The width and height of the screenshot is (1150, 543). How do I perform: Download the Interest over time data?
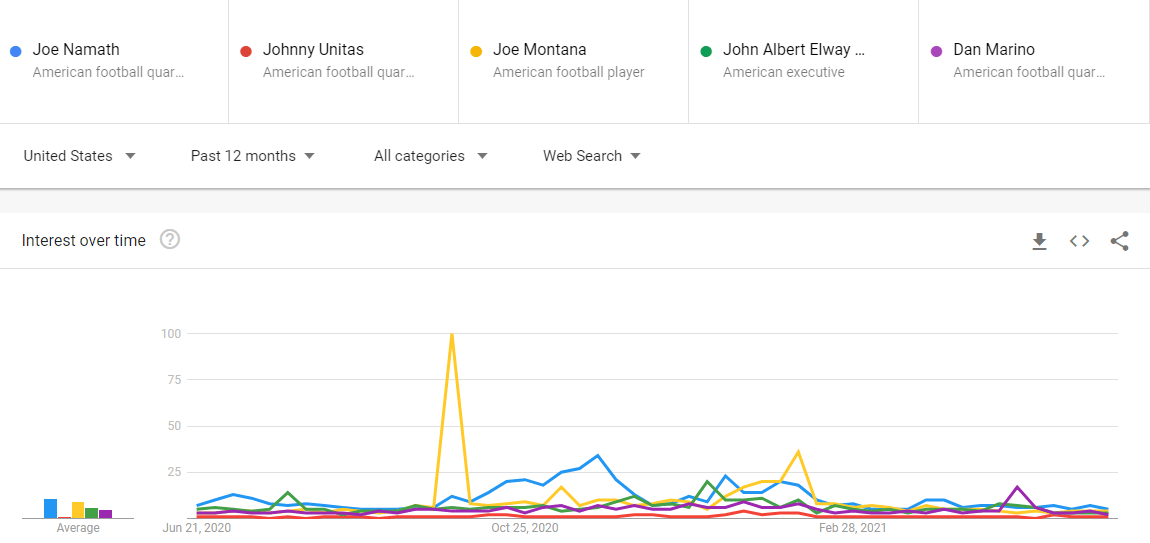click(x=1039, y=241)
